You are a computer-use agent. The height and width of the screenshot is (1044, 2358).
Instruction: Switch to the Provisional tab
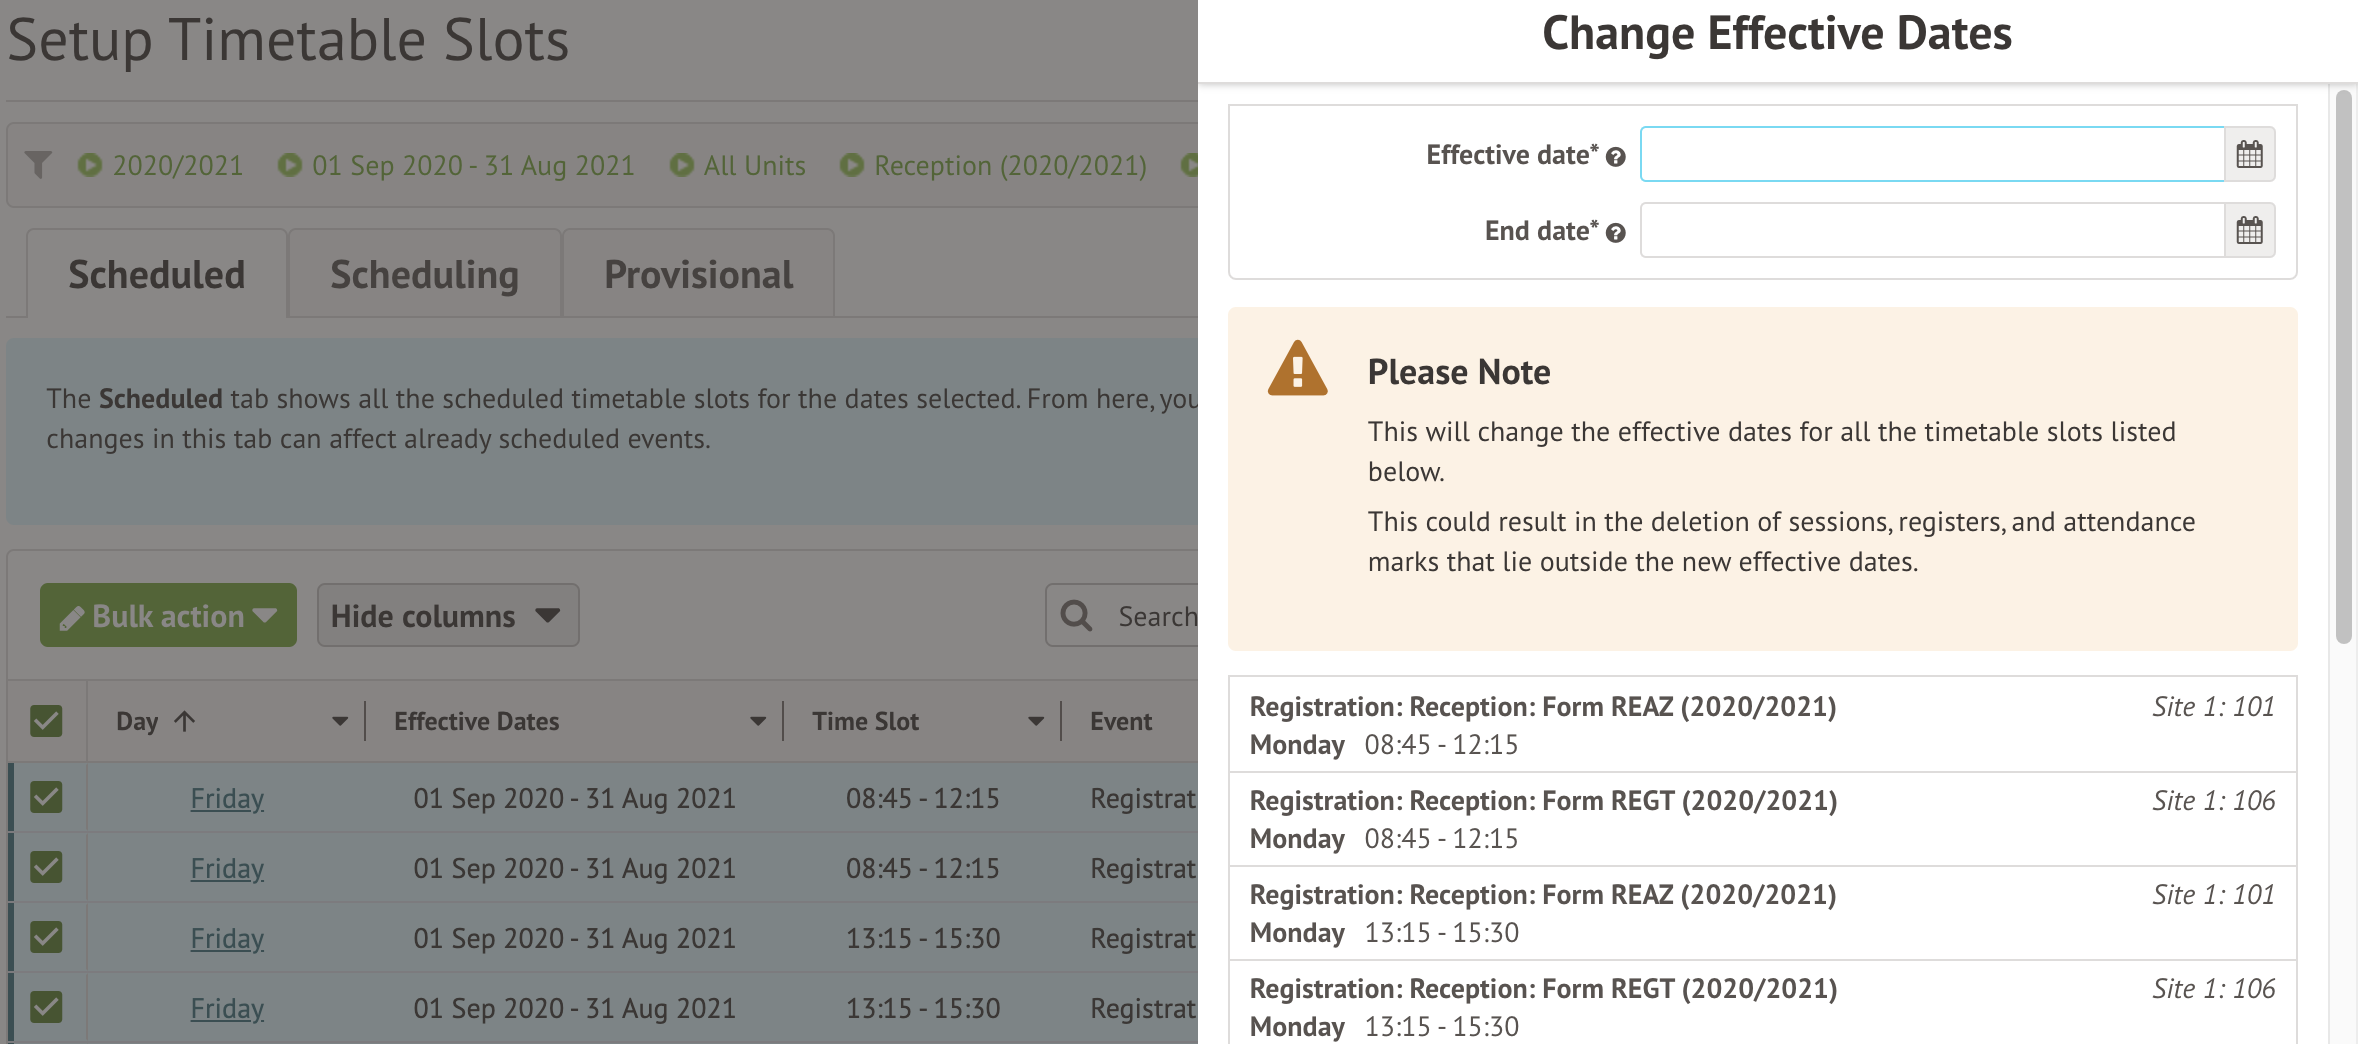[x=698, y=275]
